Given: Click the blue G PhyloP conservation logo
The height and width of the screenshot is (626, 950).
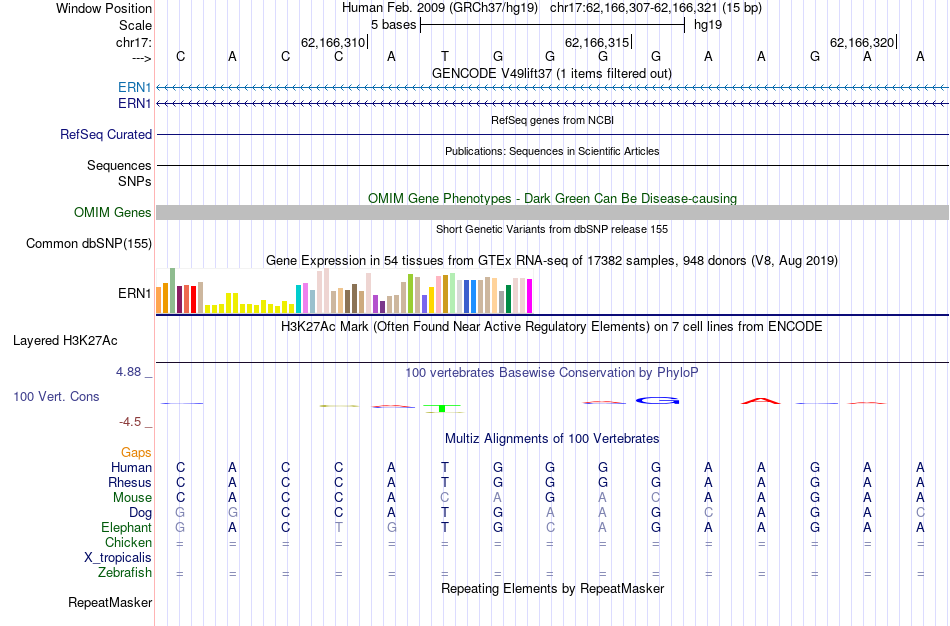Looking at the screenshot, I should [x=658, y=401].
